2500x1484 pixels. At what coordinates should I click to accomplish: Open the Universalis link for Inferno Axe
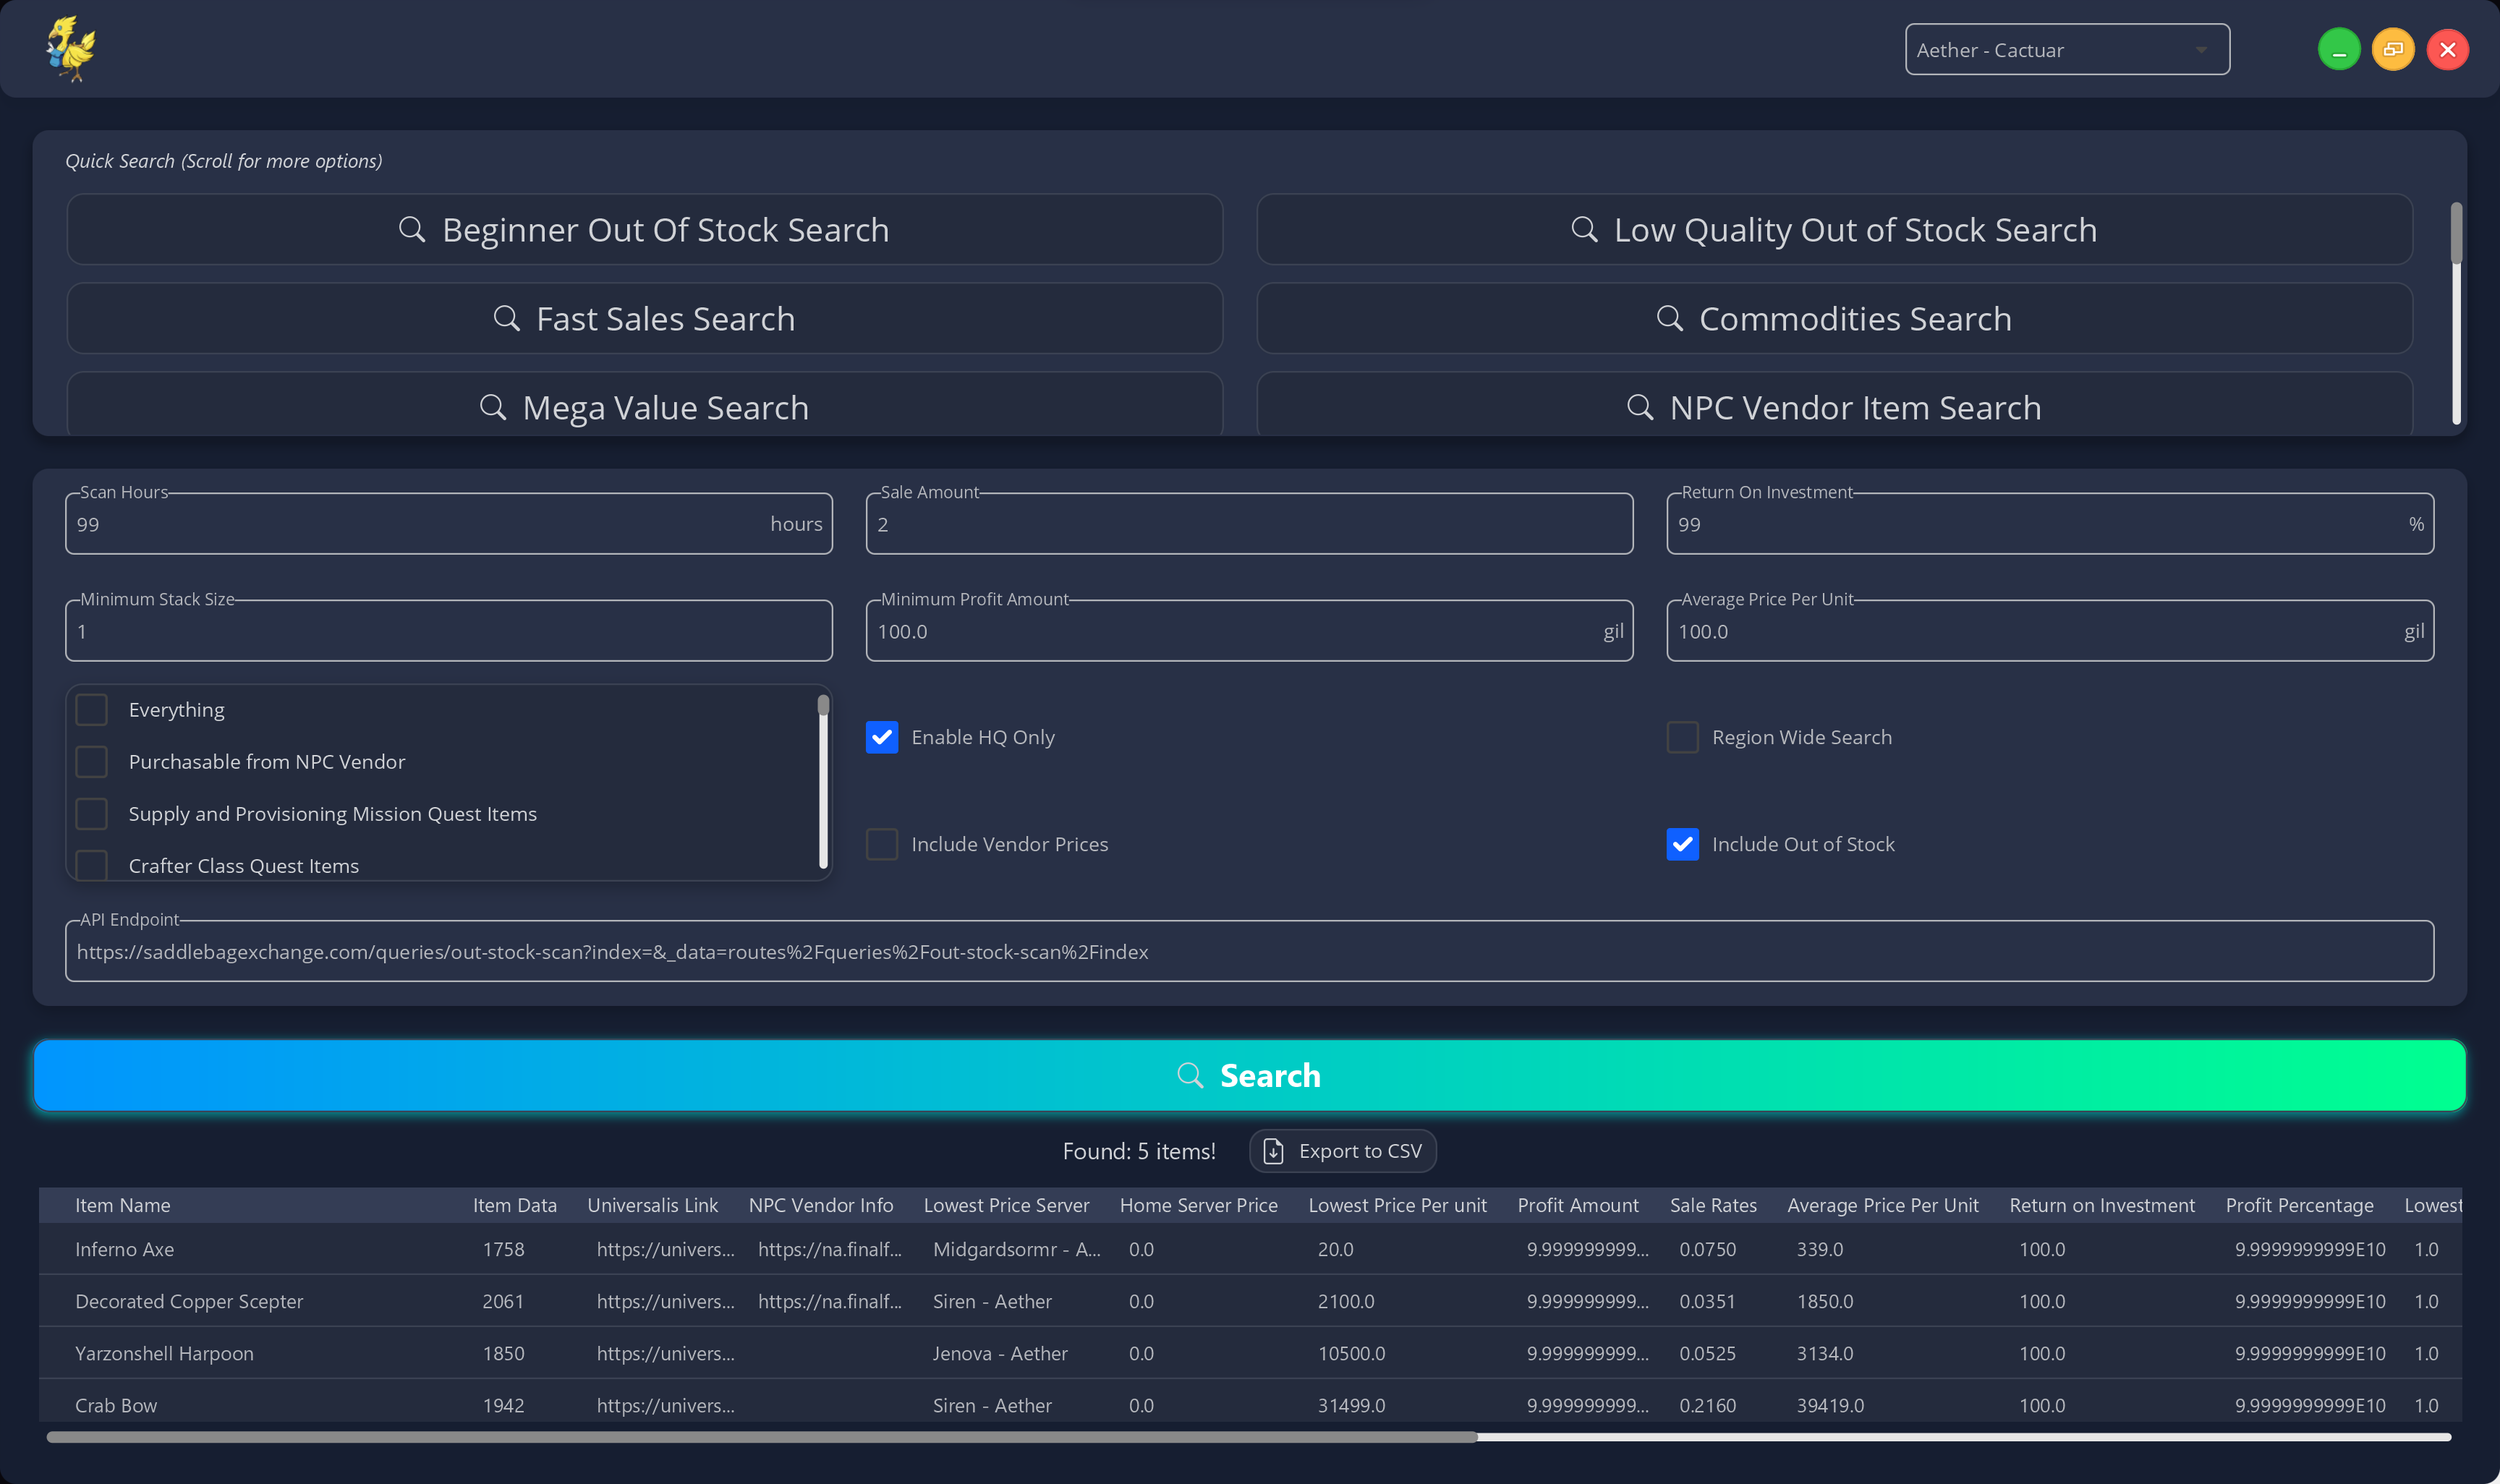pyautogui.click(x=666, y=1249)
